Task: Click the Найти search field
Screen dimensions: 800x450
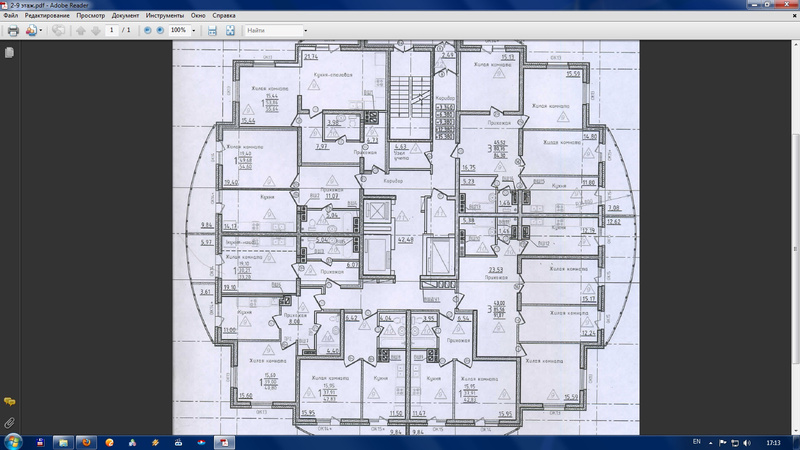Action: 274,31
